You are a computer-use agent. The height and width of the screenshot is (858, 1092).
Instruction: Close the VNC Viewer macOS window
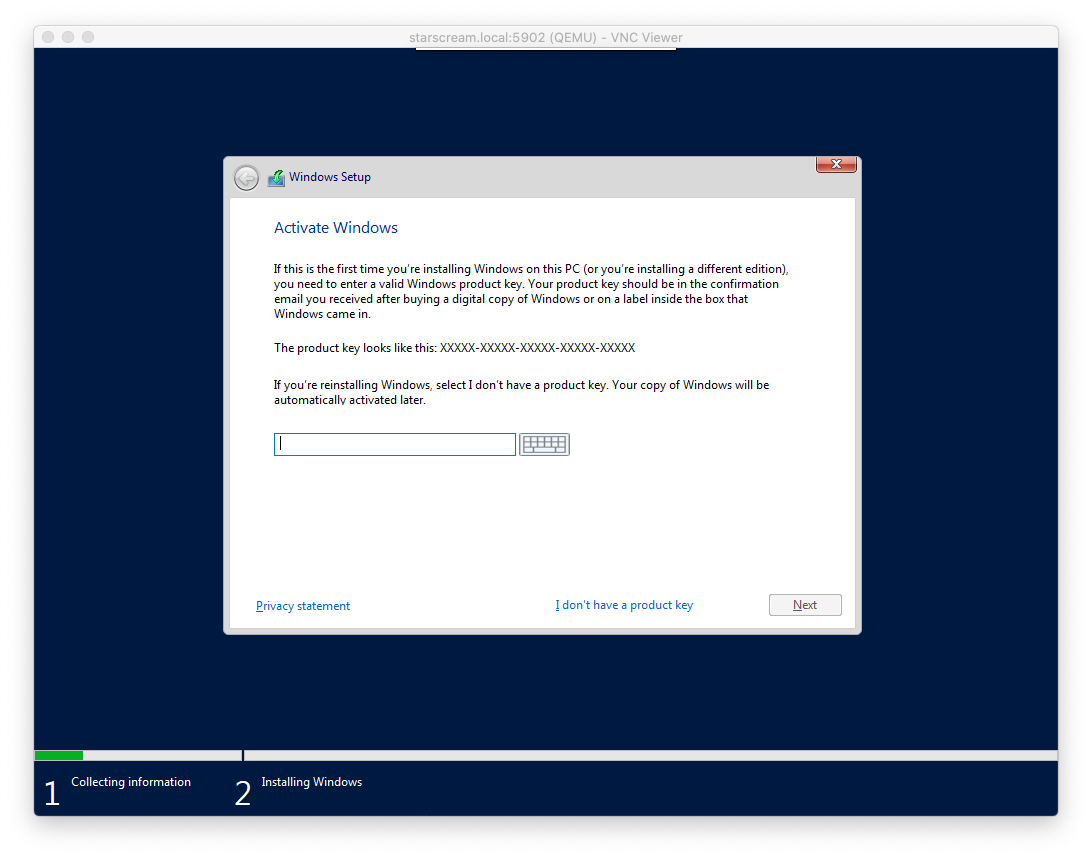[x=48, y=37]
